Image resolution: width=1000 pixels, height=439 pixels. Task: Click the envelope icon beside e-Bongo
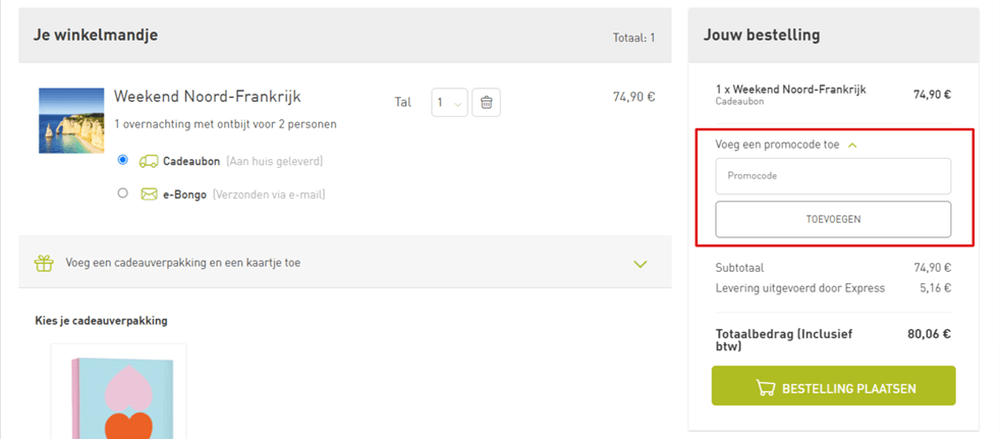(149, 194)
